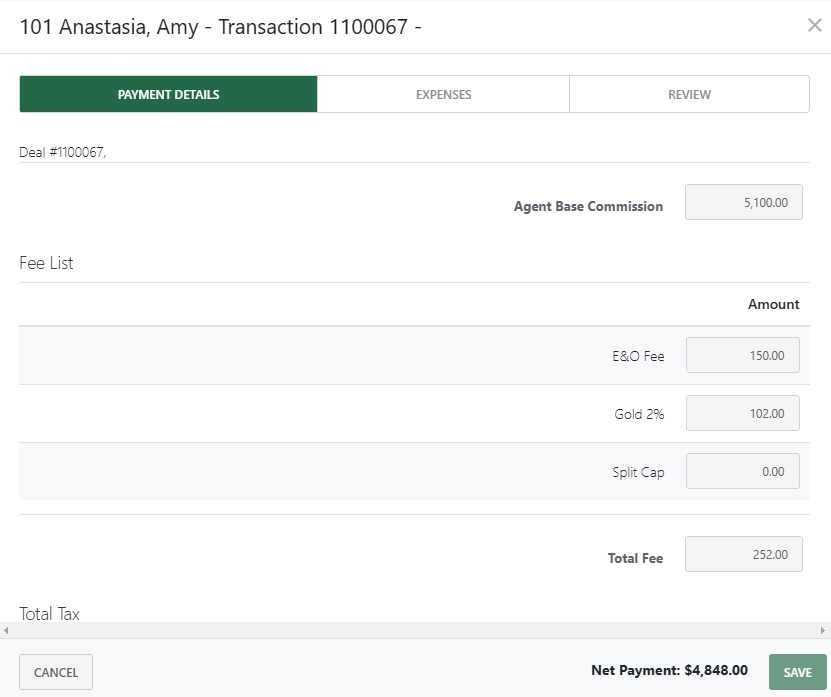
Task: Click the CANCEL button
Action: click(55, 672)
